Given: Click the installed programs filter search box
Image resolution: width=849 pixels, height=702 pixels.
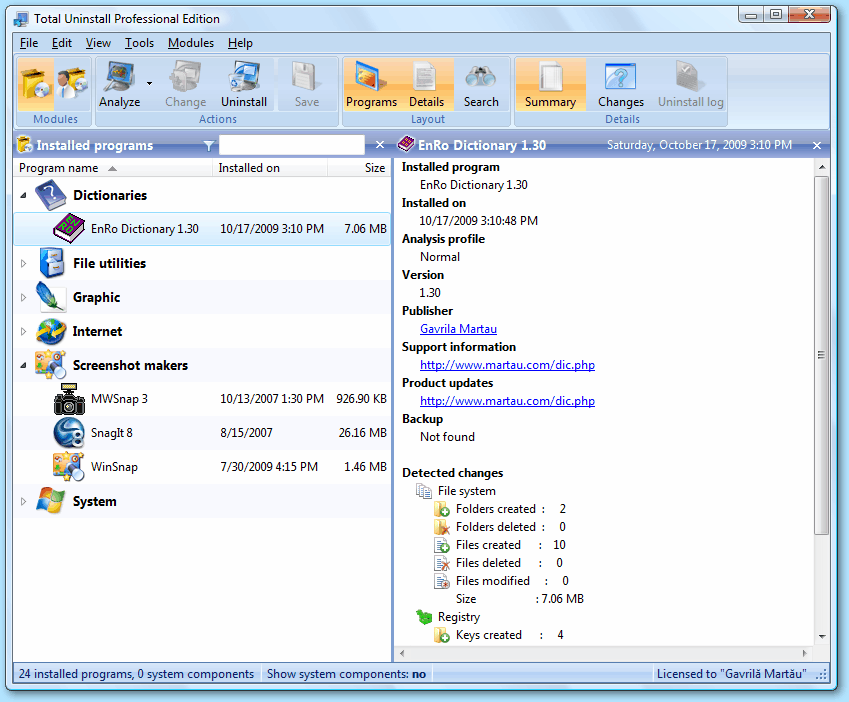Looking at the screenshot, I should click(x=291, y=145).
